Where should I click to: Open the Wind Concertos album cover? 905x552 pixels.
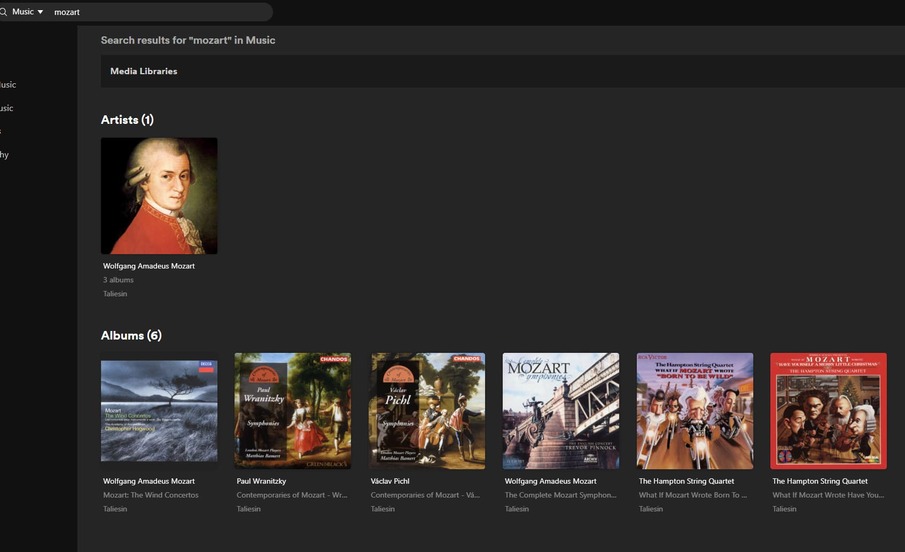coord(159,411)
